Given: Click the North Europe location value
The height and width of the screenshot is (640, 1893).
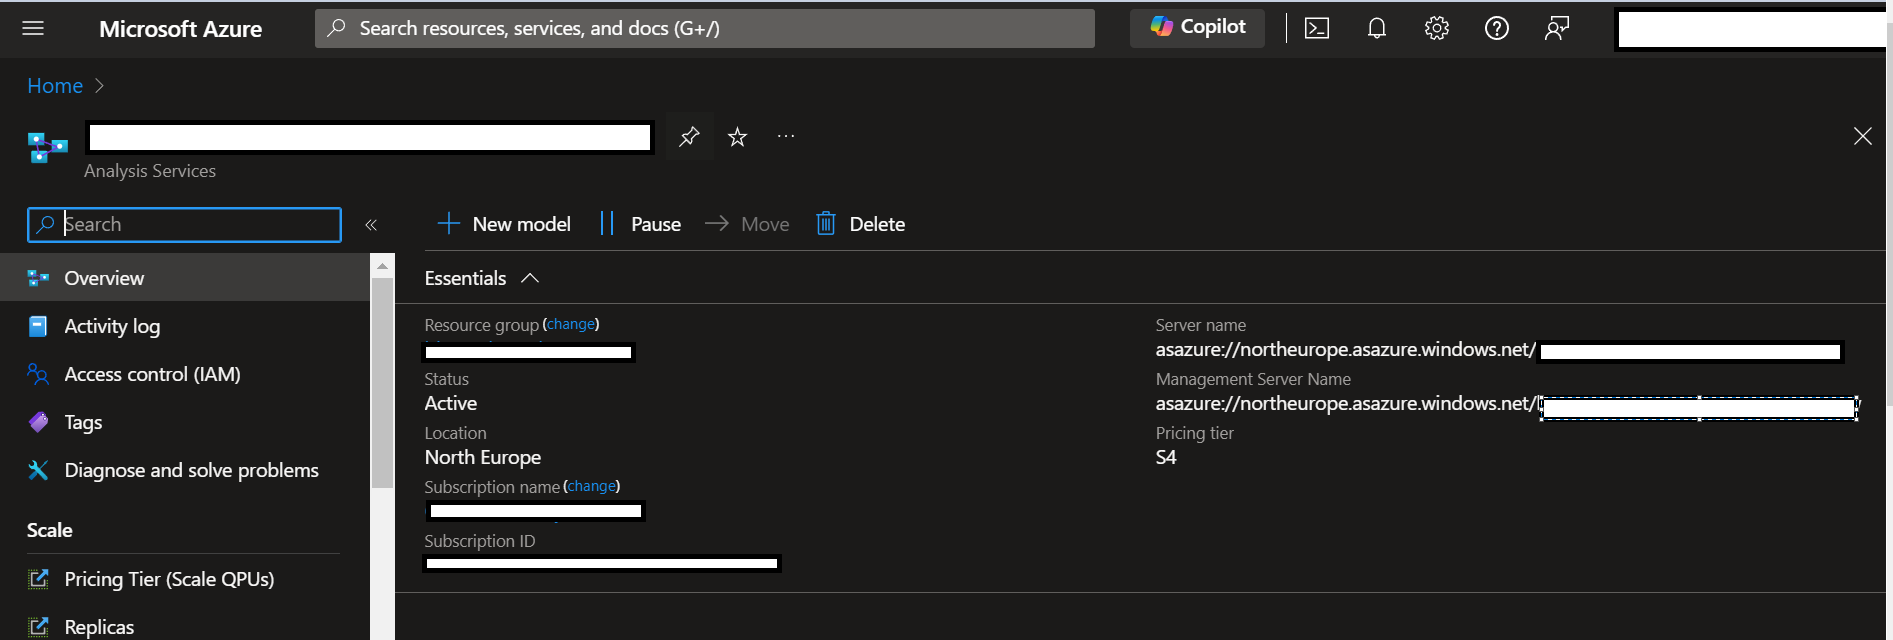Looking at the screenshot, I should coord(483,458).
